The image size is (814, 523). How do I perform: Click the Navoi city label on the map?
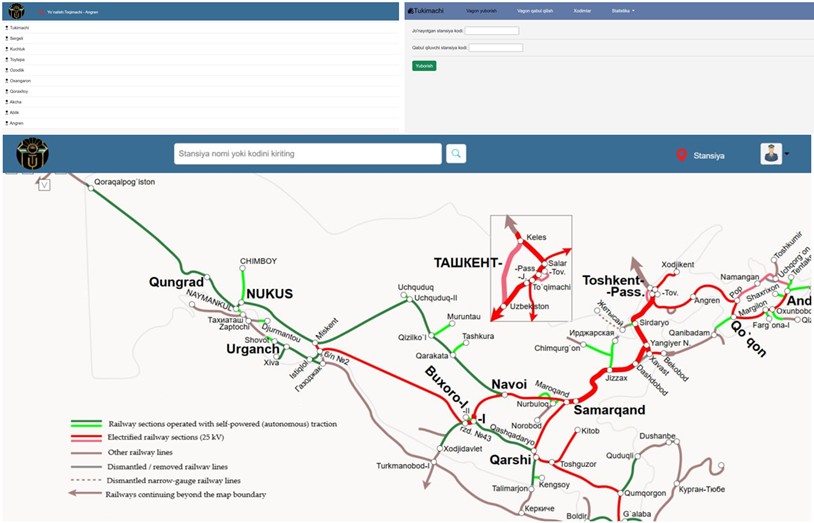click(x=509, y=384)
